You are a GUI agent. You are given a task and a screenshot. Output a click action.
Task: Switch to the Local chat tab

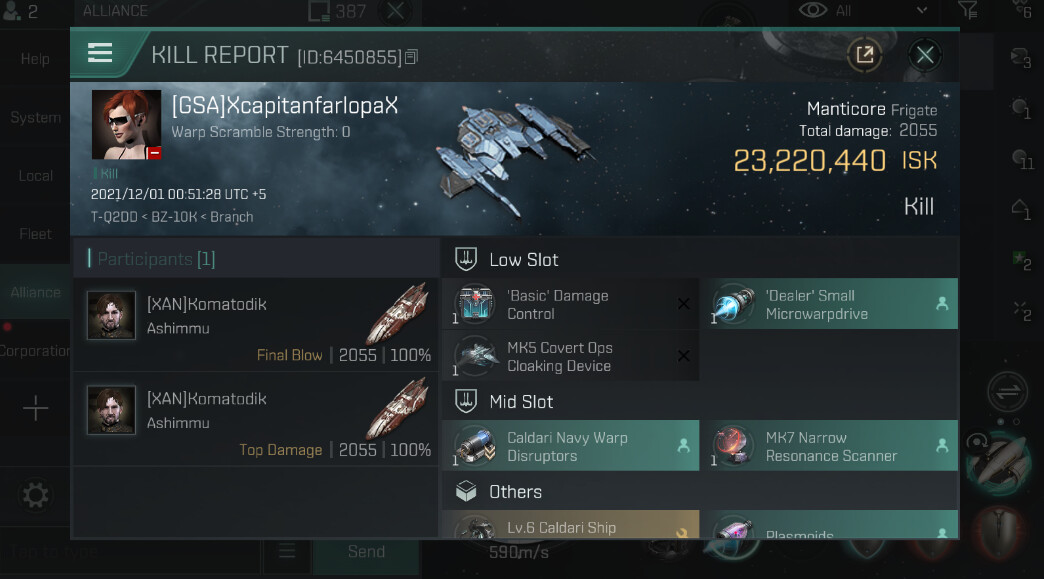(x=36, y=176)
